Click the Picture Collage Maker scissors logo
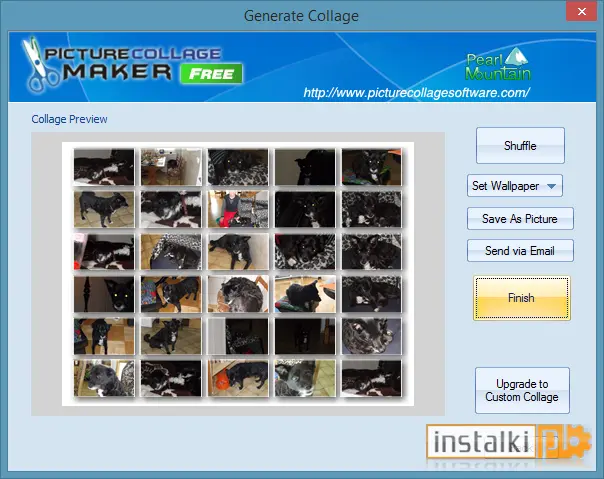Screen dimensions: 604x479 click(40, 65)
